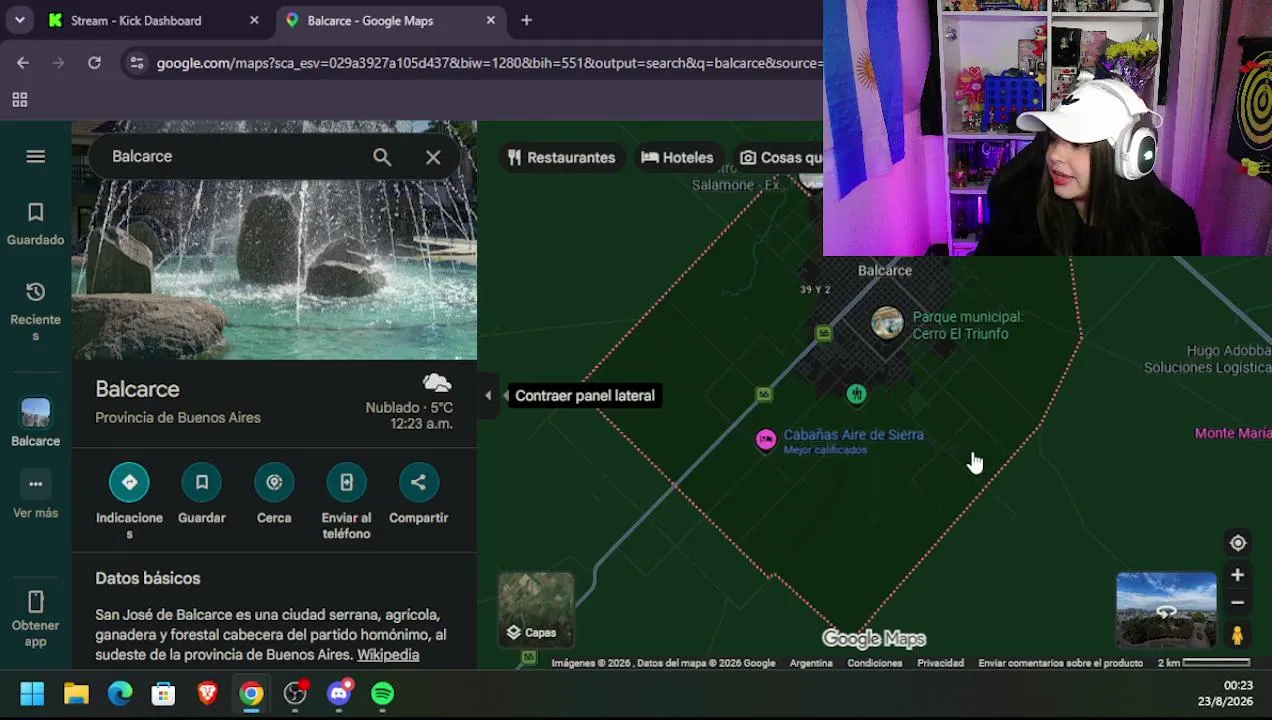The width and height of the screenshot is (1272, 720).
Task: Click the Compartir share button
Action: (418, 482)
